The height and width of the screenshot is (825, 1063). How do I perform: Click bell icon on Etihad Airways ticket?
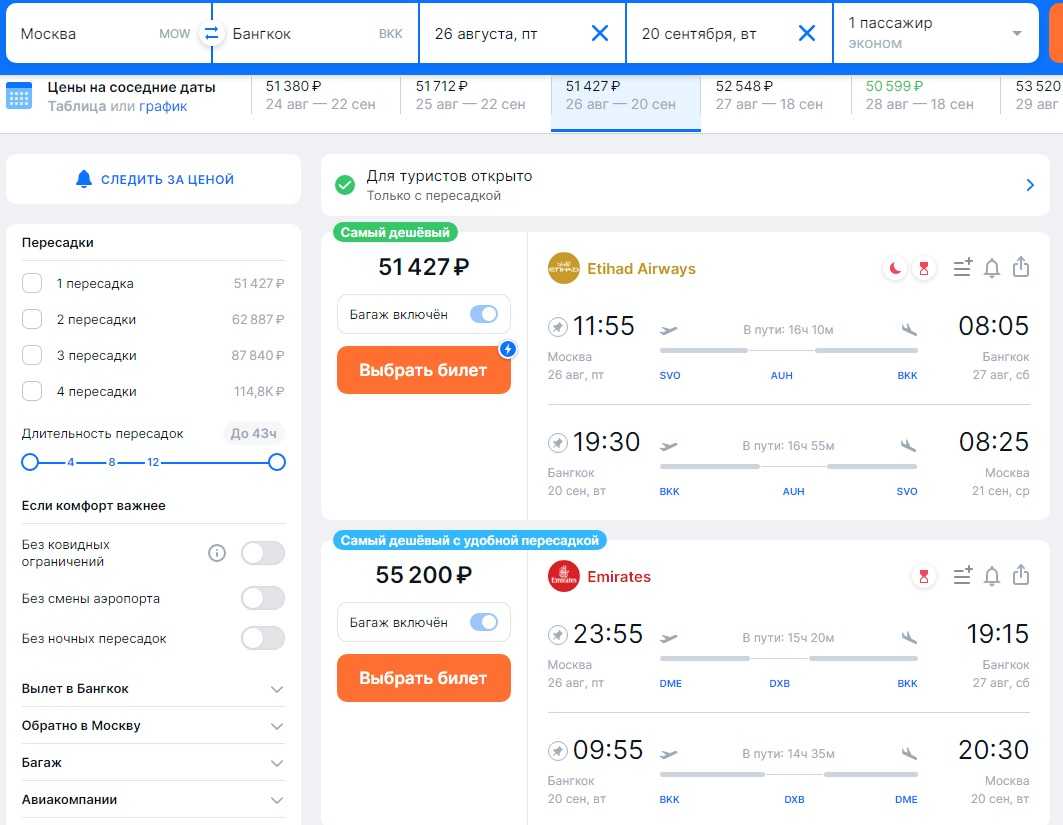(991, 268)
